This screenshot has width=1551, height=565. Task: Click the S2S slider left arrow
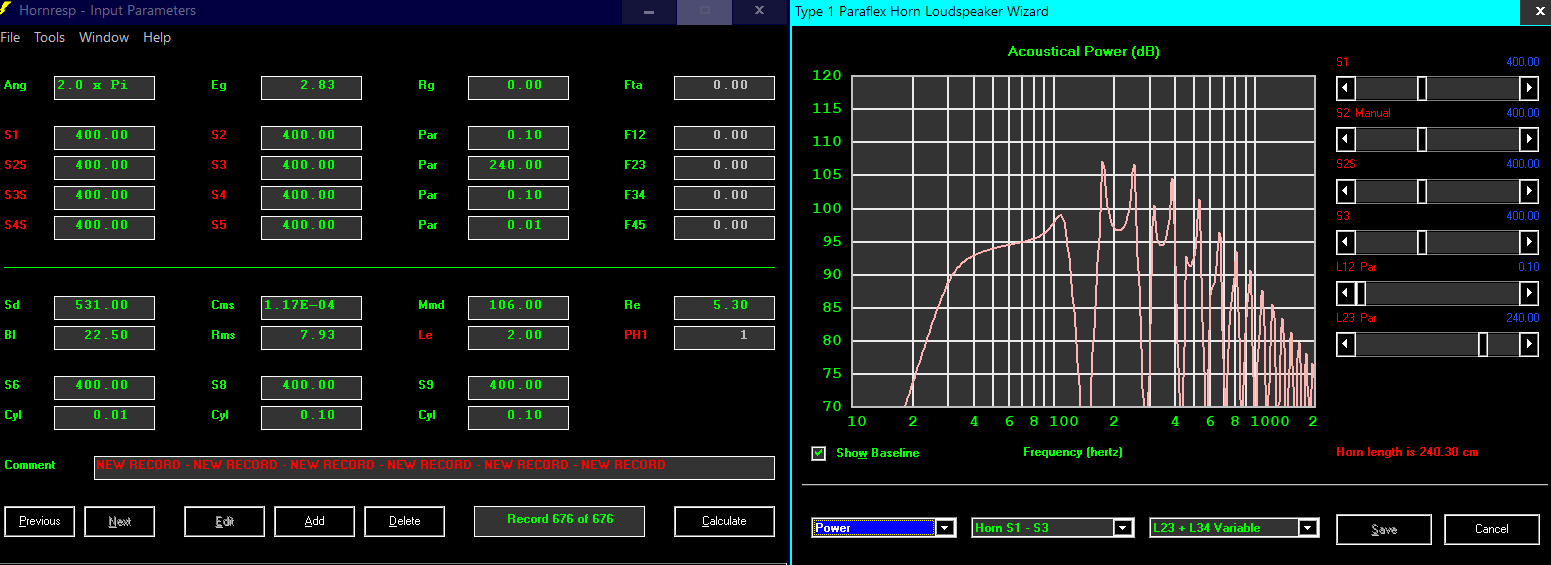click(x=1347, y=191)
